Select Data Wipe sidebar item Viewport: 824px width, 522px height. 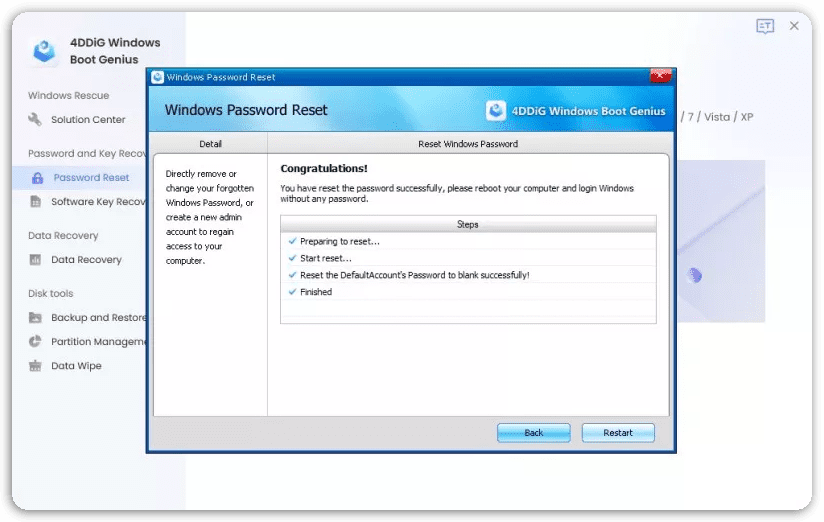[x=76, y=365]
